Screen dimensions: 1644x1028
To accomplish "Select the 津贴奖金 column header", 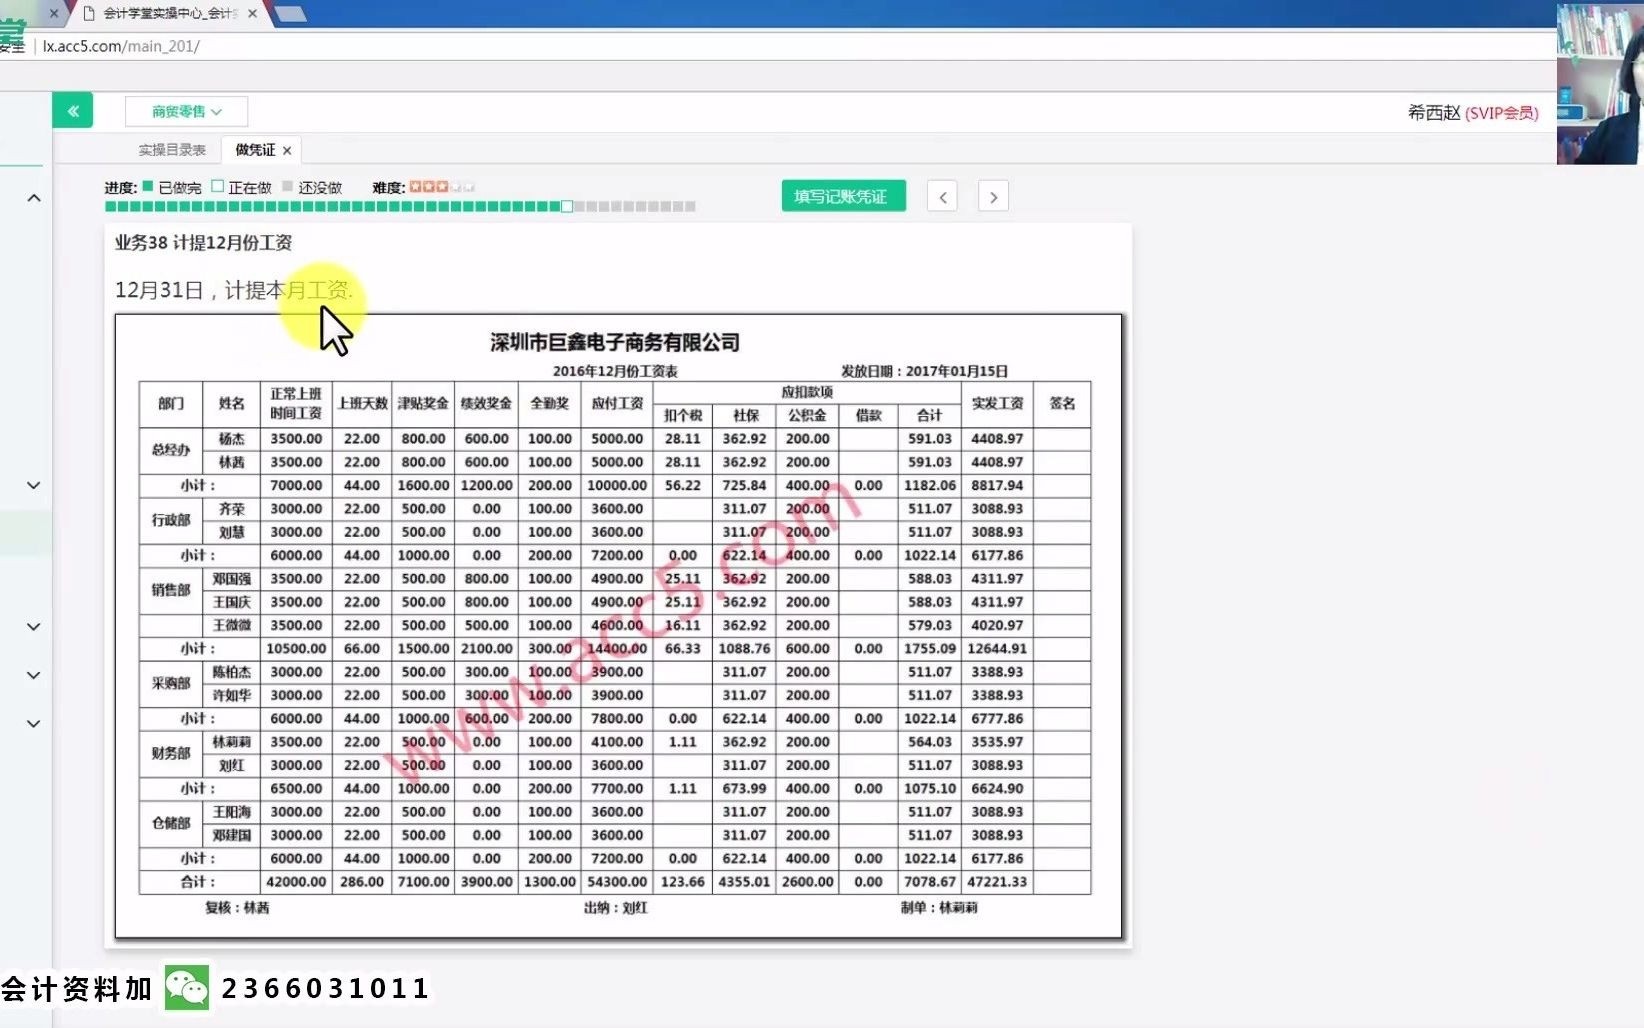I will point(423,404).
